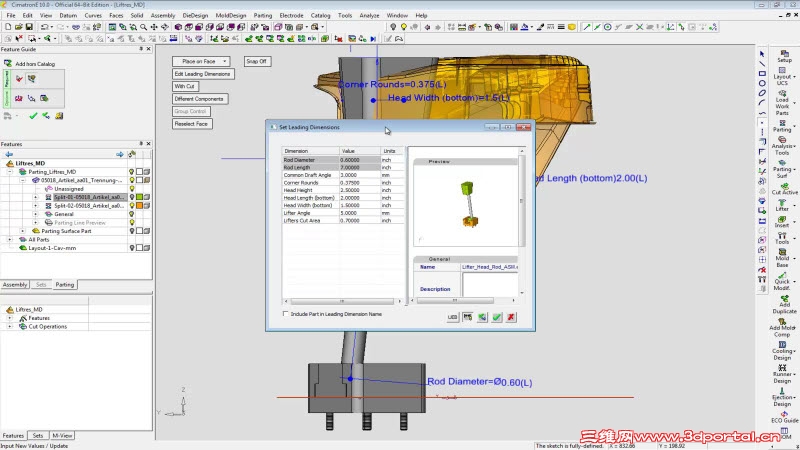The image size is (800, 450).
Task: Expand the Split-02-05018_Artikel node
Action: pos(35,206)
